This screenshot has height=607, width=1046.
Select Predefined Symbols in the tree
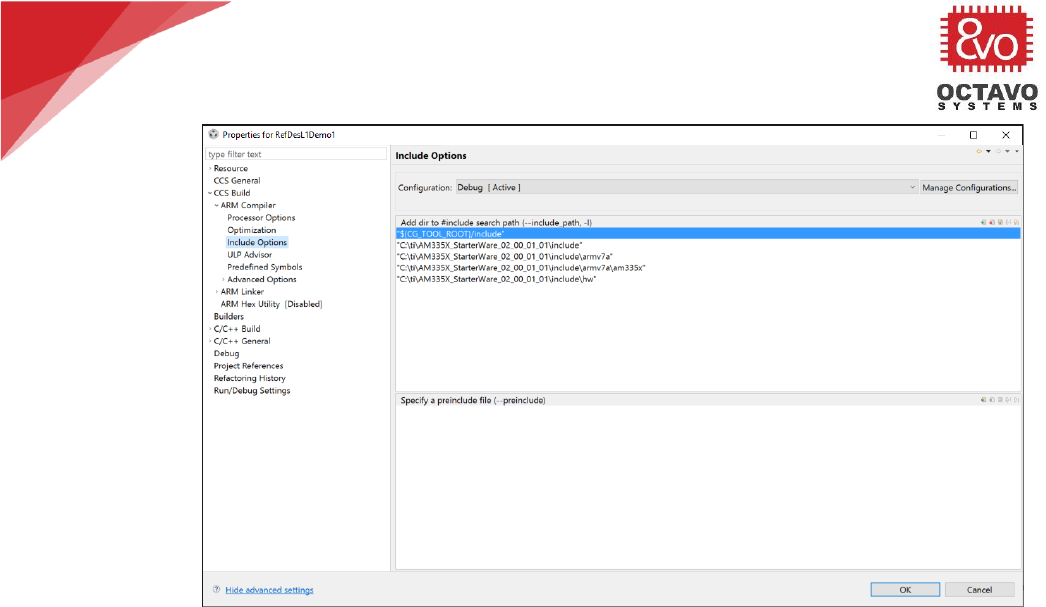coord(265,267)
